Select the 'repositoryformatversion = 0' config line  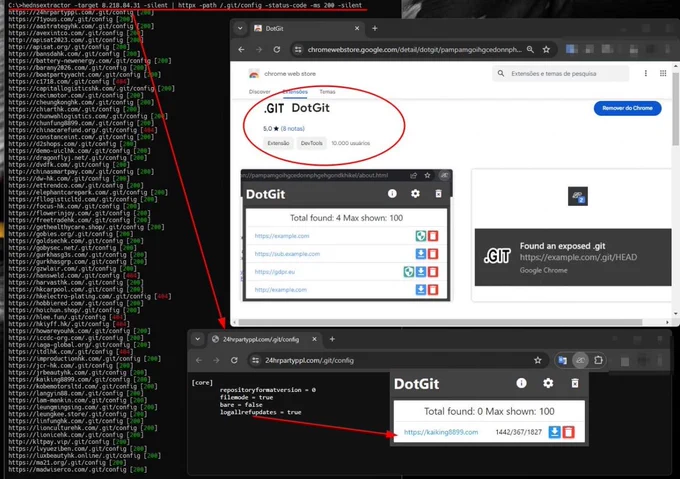268,390
